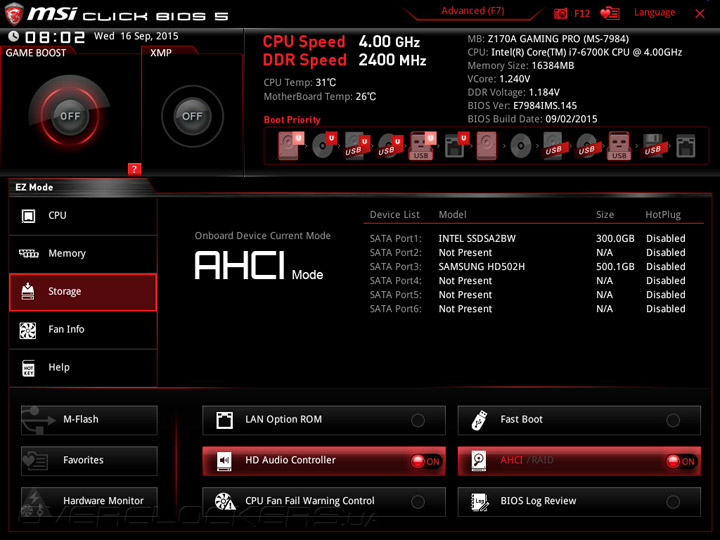720x540 pixels.
Task: Select the UEFI network boot icon
Action: 456,146
